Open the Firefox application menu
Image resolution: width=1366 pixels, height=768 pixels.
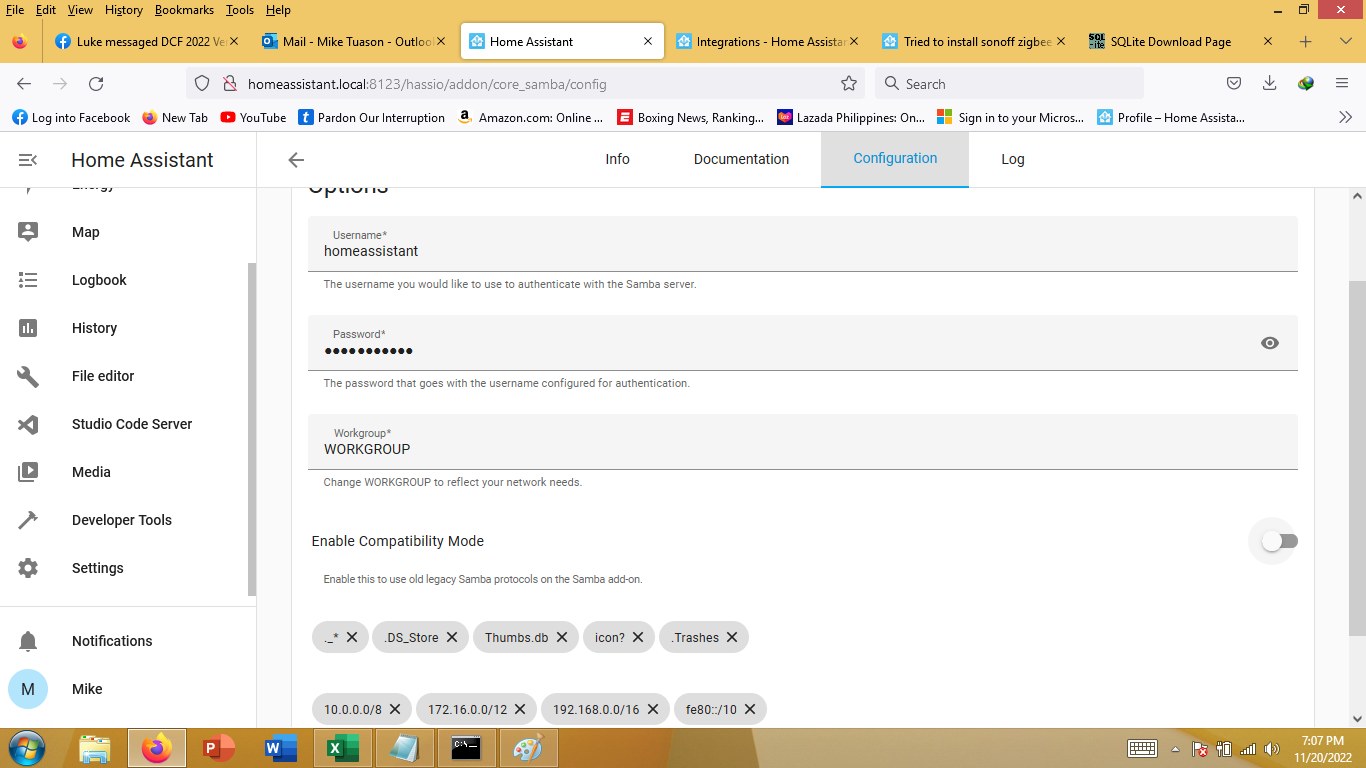pyautogui.click(x=1342, y=84)
